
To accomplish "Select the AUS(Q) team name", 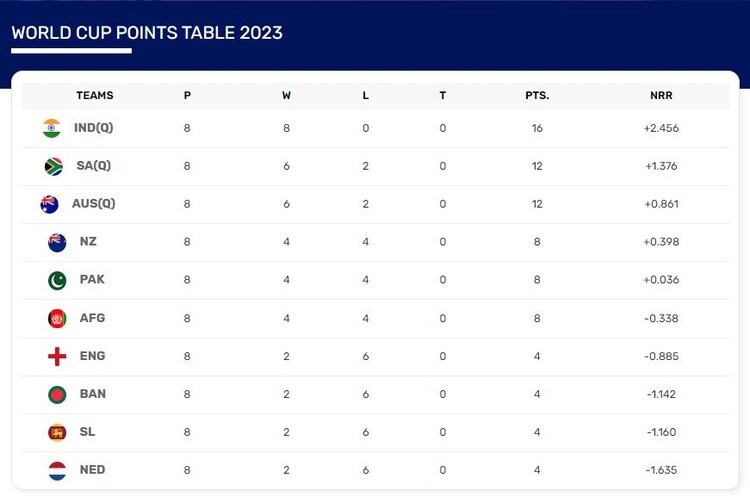I will 94,204.
